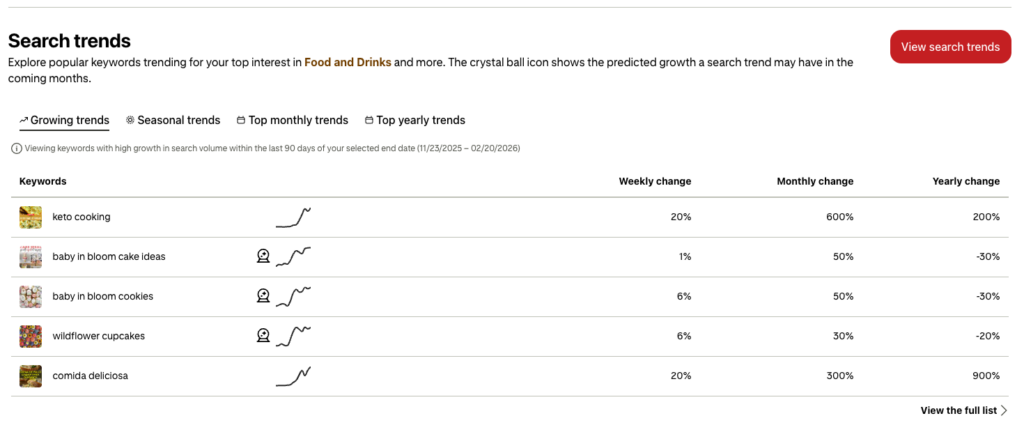Viewport: 1024px width, 432px height.
Task: Click comida deliciosa sparkline trend chart
Action: 294,376
